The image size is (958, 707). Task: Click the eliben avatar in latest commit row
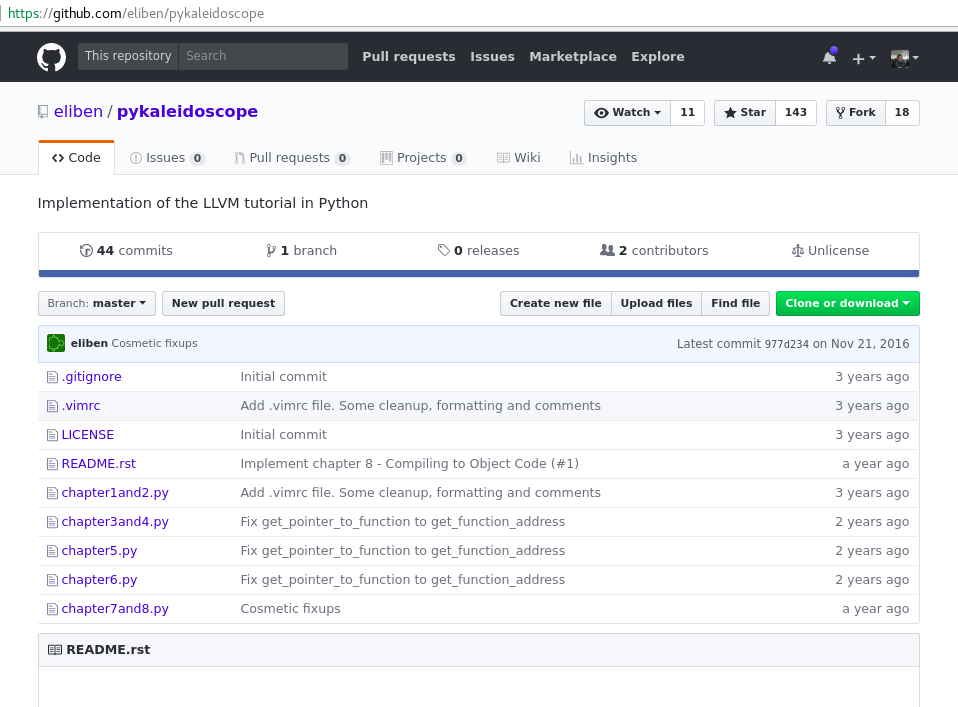pyautogui.click(x=56, y=343)
